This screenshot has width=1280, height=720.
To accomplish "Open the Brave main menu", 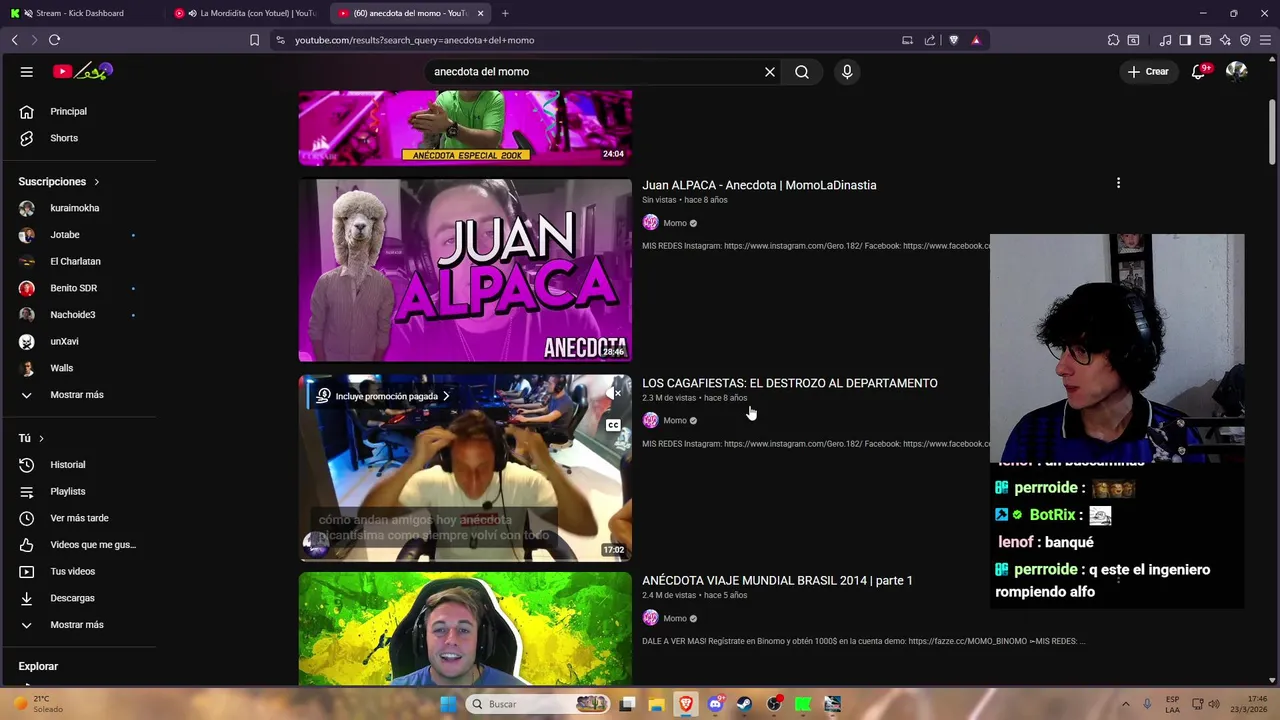I will click(1265, 40).
